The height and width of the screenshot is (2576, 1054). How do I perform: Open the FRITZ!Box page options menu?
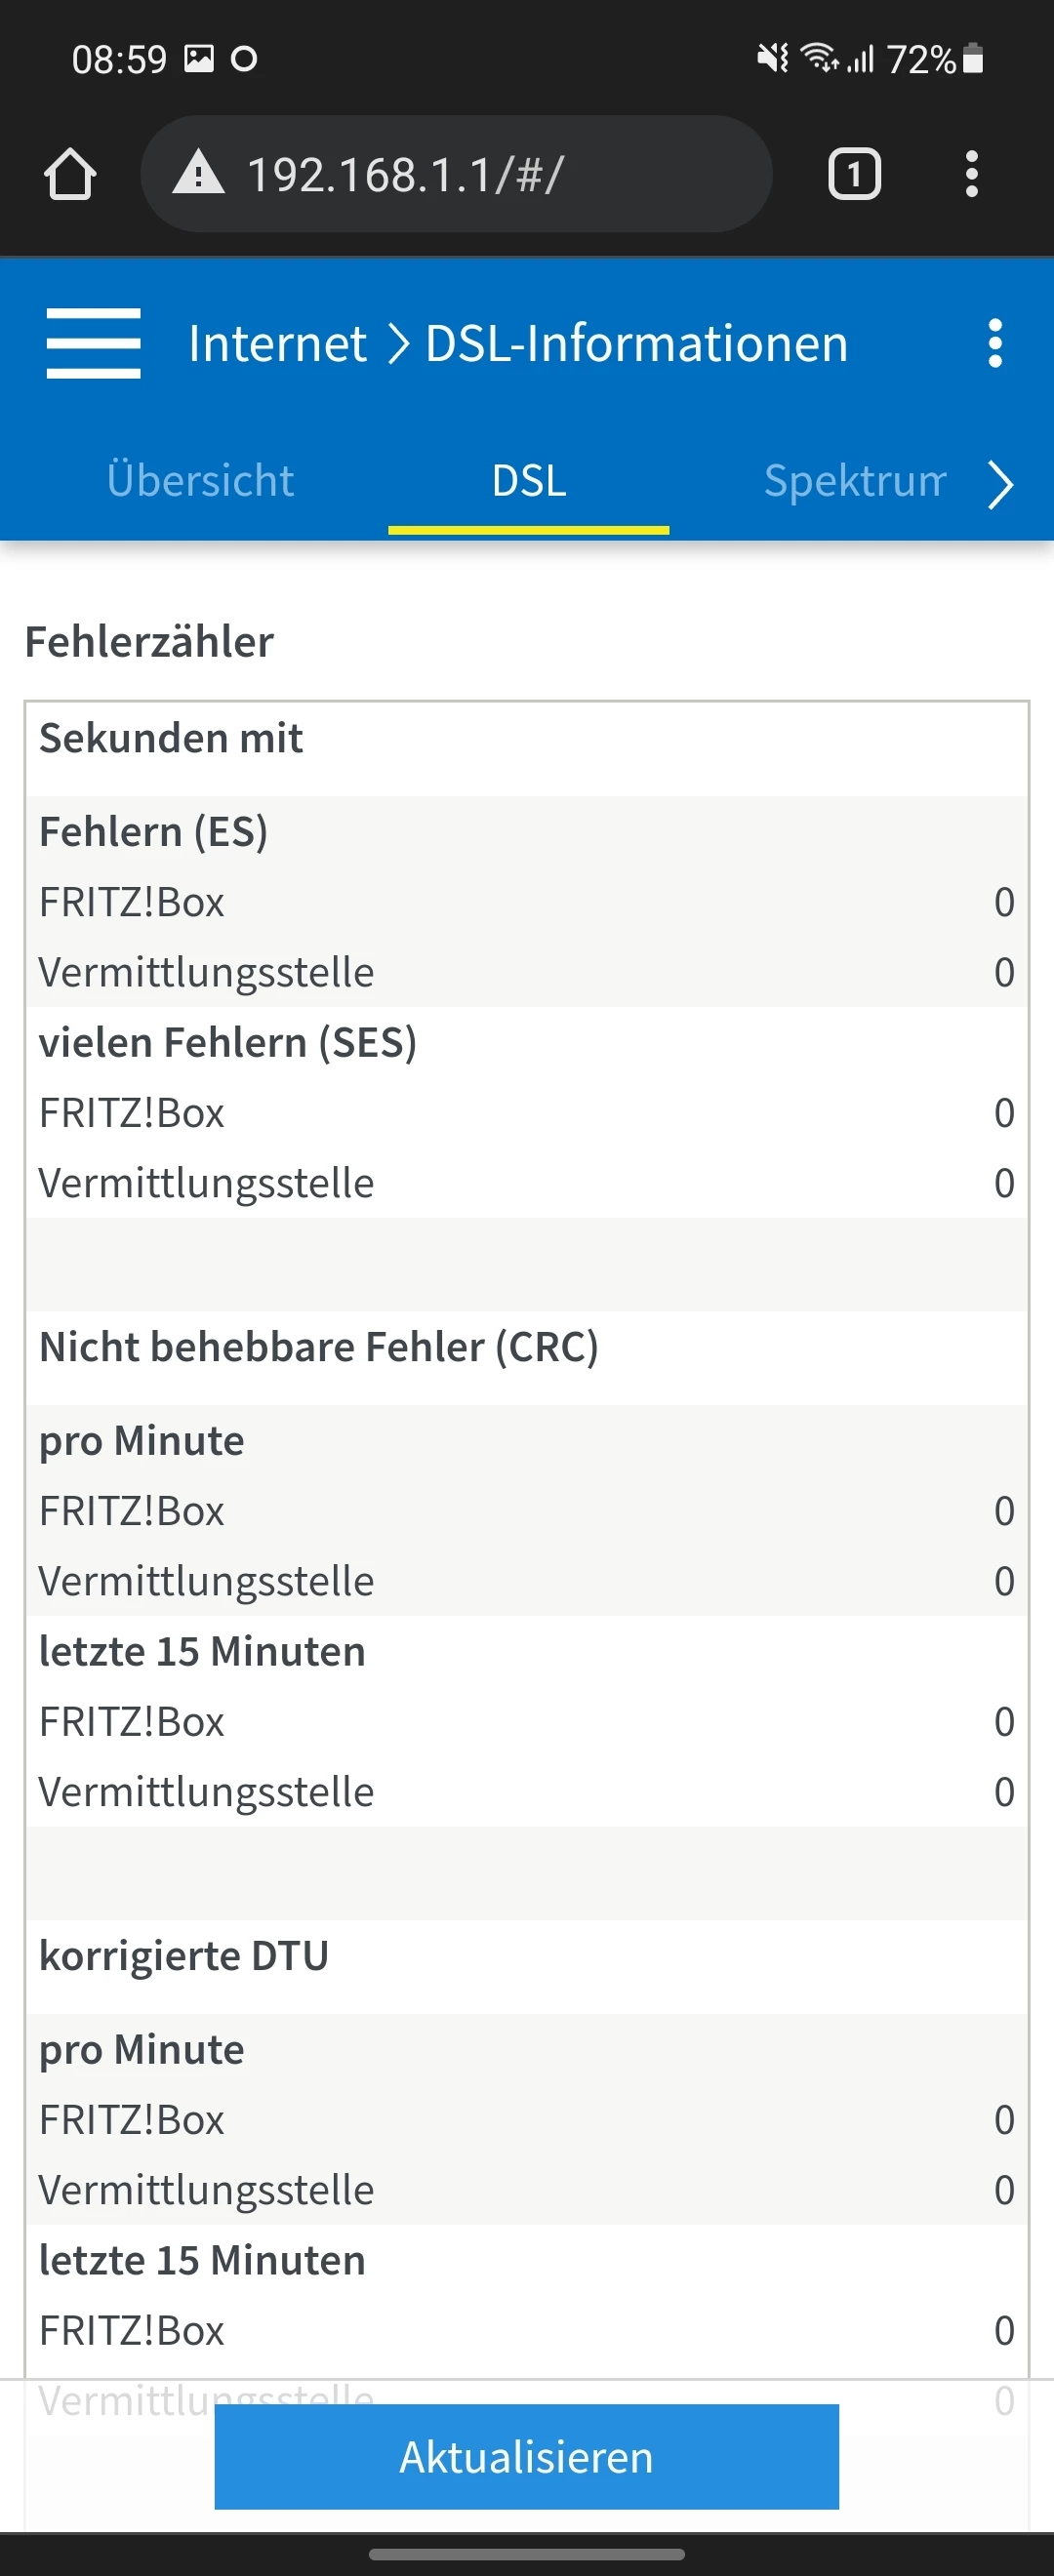point(994,343)
